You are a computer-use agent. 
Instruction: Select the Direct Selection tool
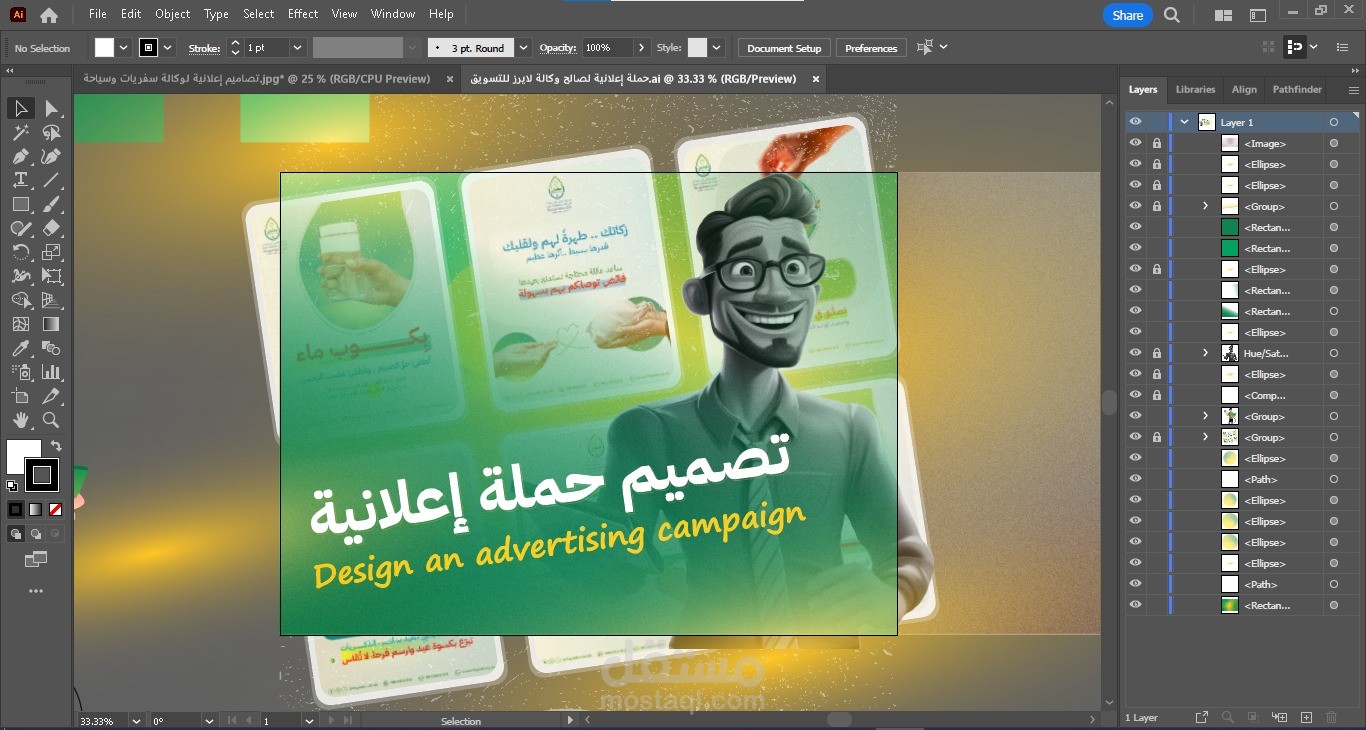52,108
